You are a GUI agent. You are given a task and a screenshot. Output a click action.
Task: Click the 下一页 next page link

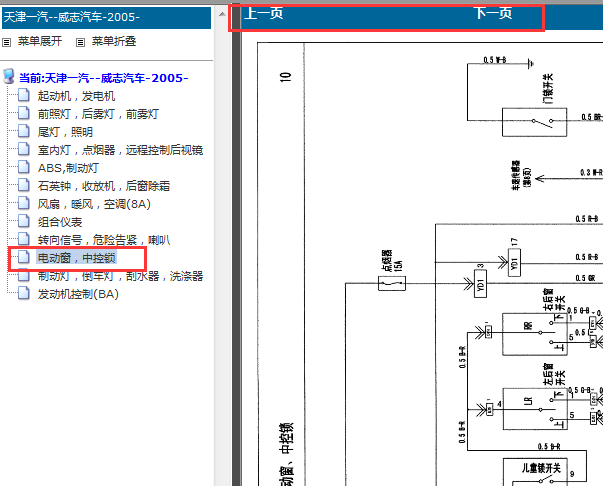(493, 13)
